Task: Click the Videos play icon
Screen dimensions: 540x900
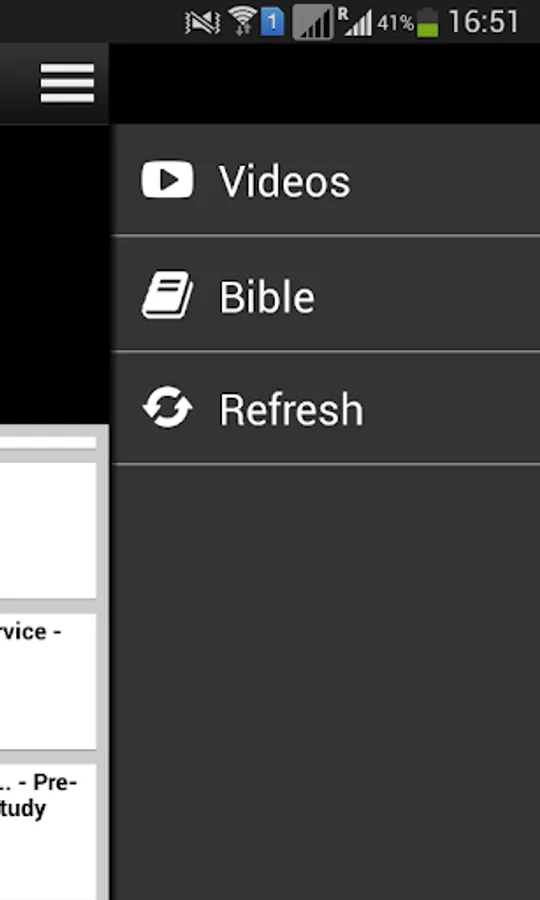Action: pyautogui.click(x=167, y=180)
